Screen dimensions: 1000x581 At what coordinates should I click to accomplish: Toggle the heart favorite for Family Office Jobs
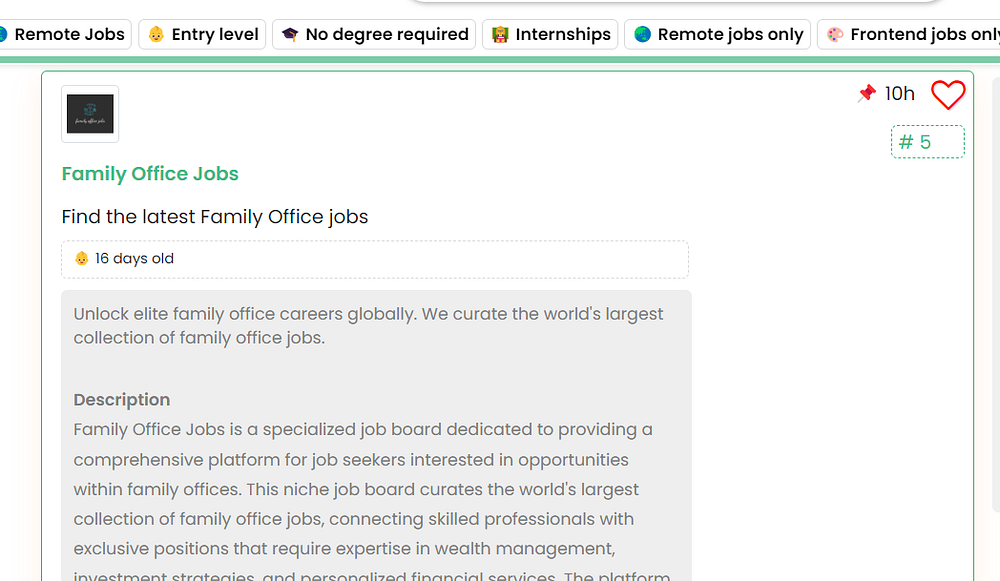(x=948, y=95)
